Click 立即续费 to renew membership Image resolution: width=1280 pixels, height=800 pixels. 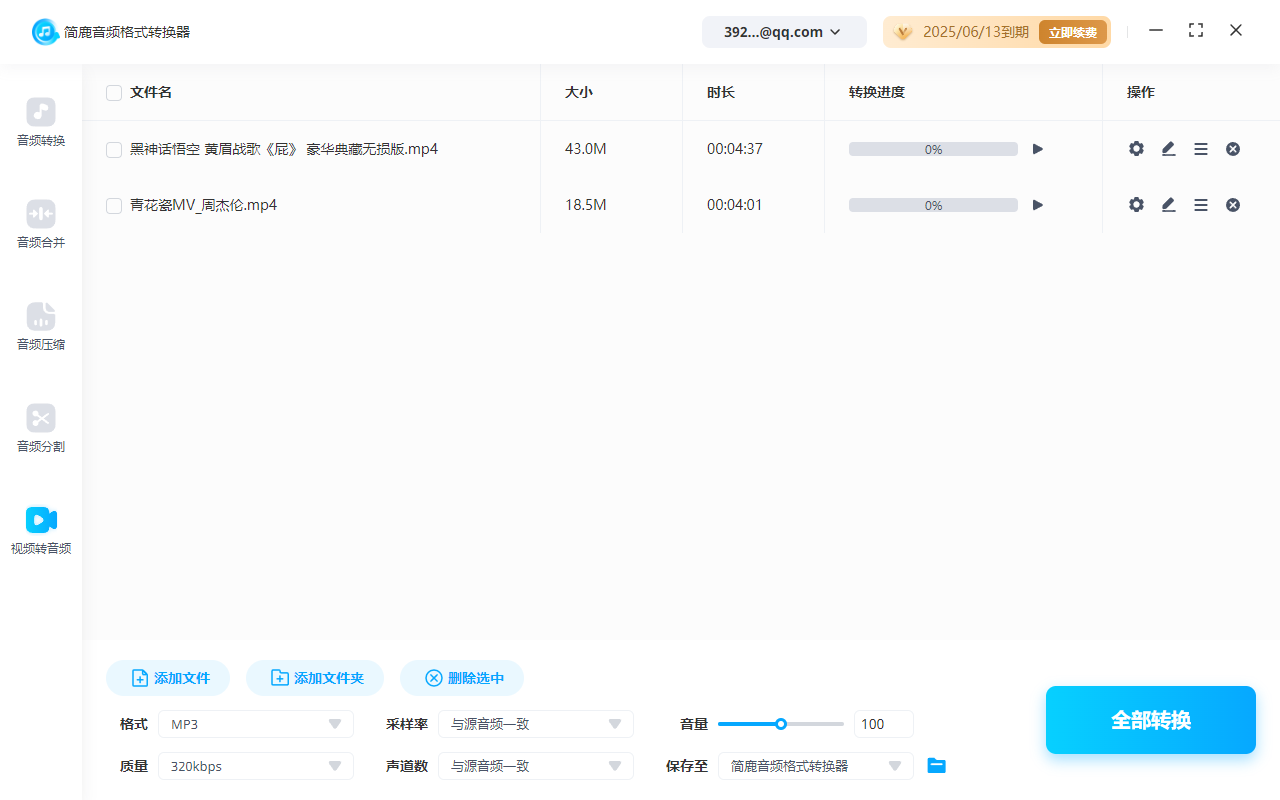point(1073,31)
